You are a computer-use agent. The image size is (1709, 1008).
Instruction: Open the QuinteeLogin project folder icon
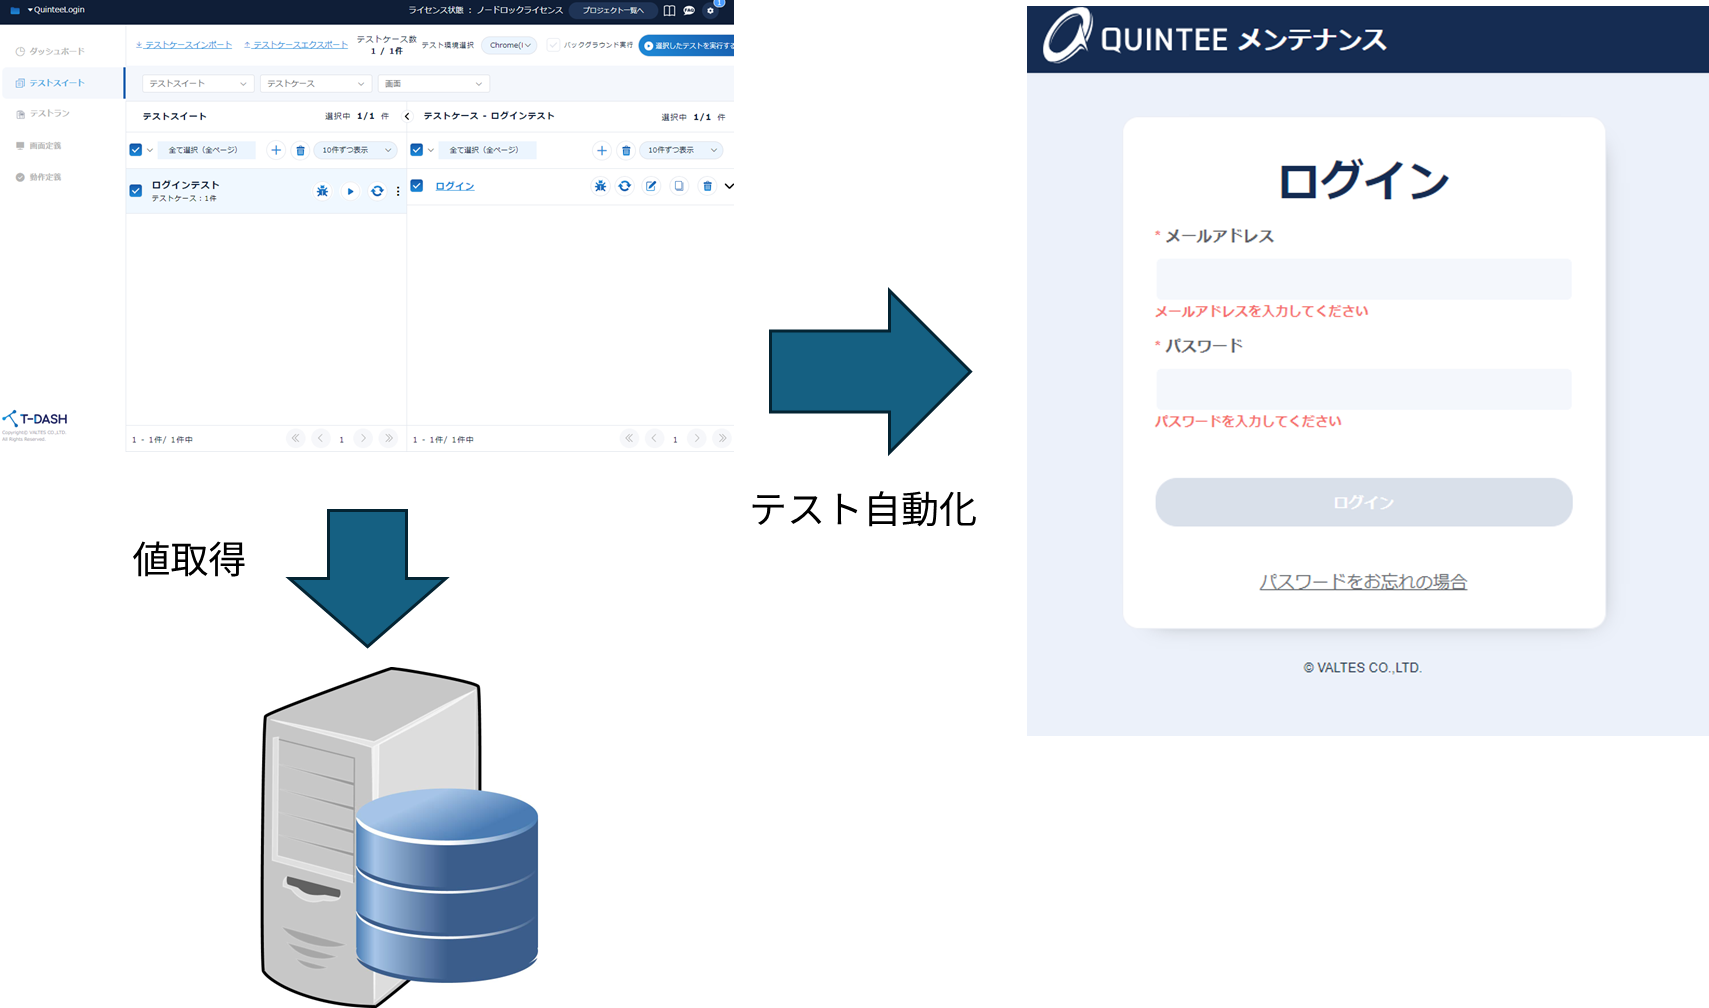tap(15, 10)
